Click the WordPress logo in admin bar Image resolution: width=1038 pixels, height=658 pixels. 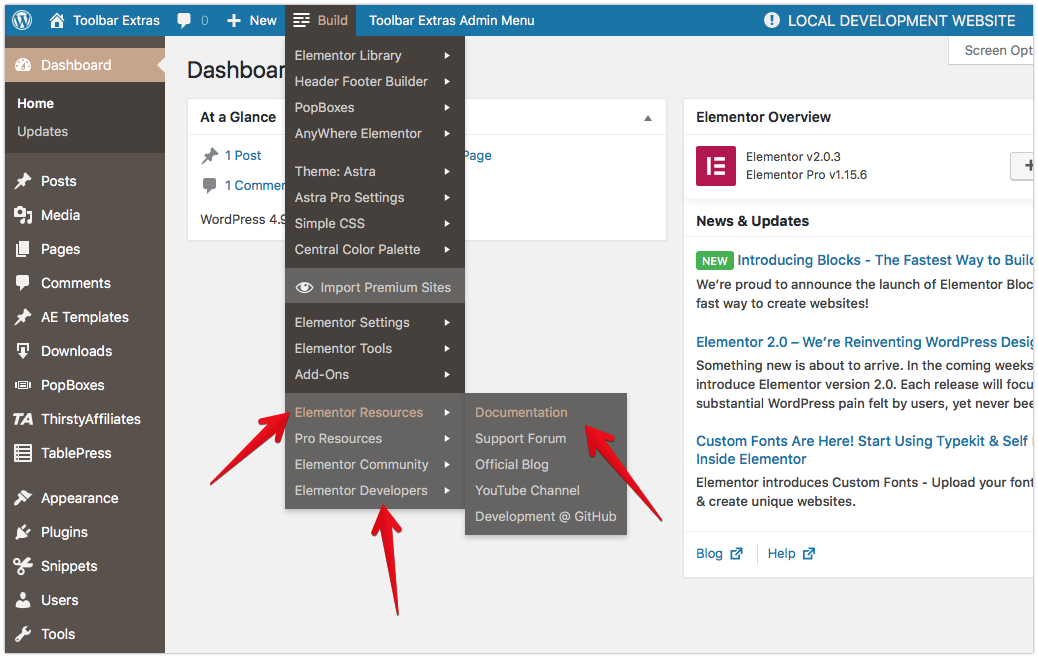(22, 20)
